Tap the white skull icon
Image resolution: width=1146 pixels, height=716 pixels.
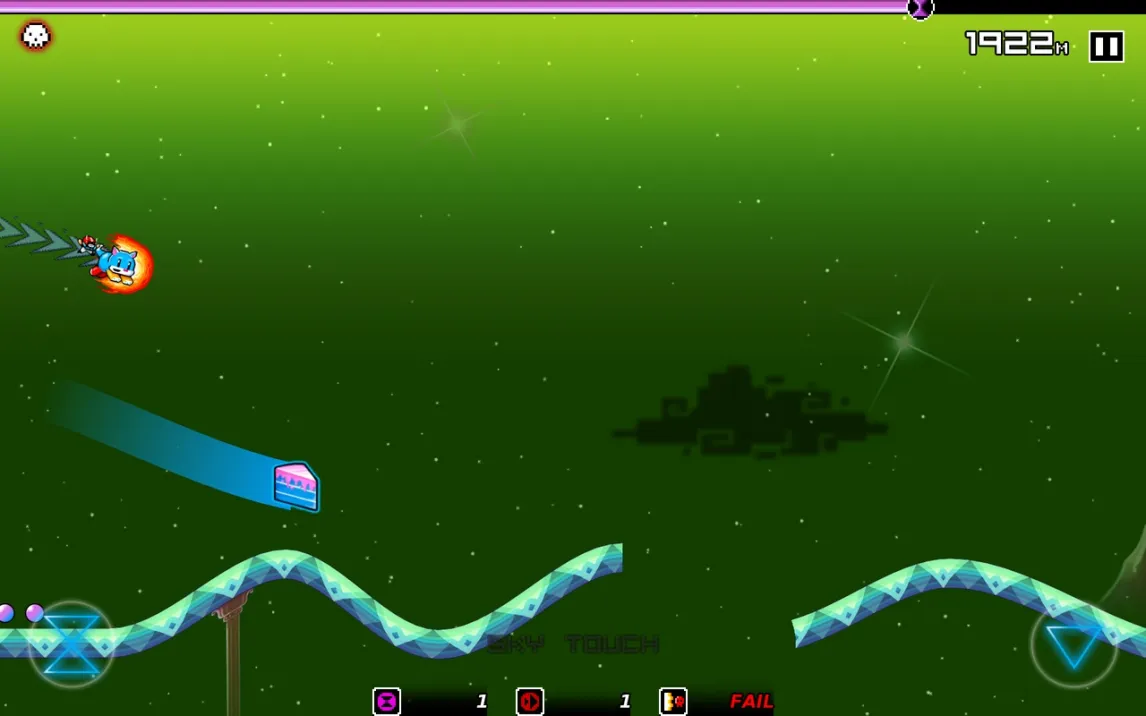(x=36, y=37)
